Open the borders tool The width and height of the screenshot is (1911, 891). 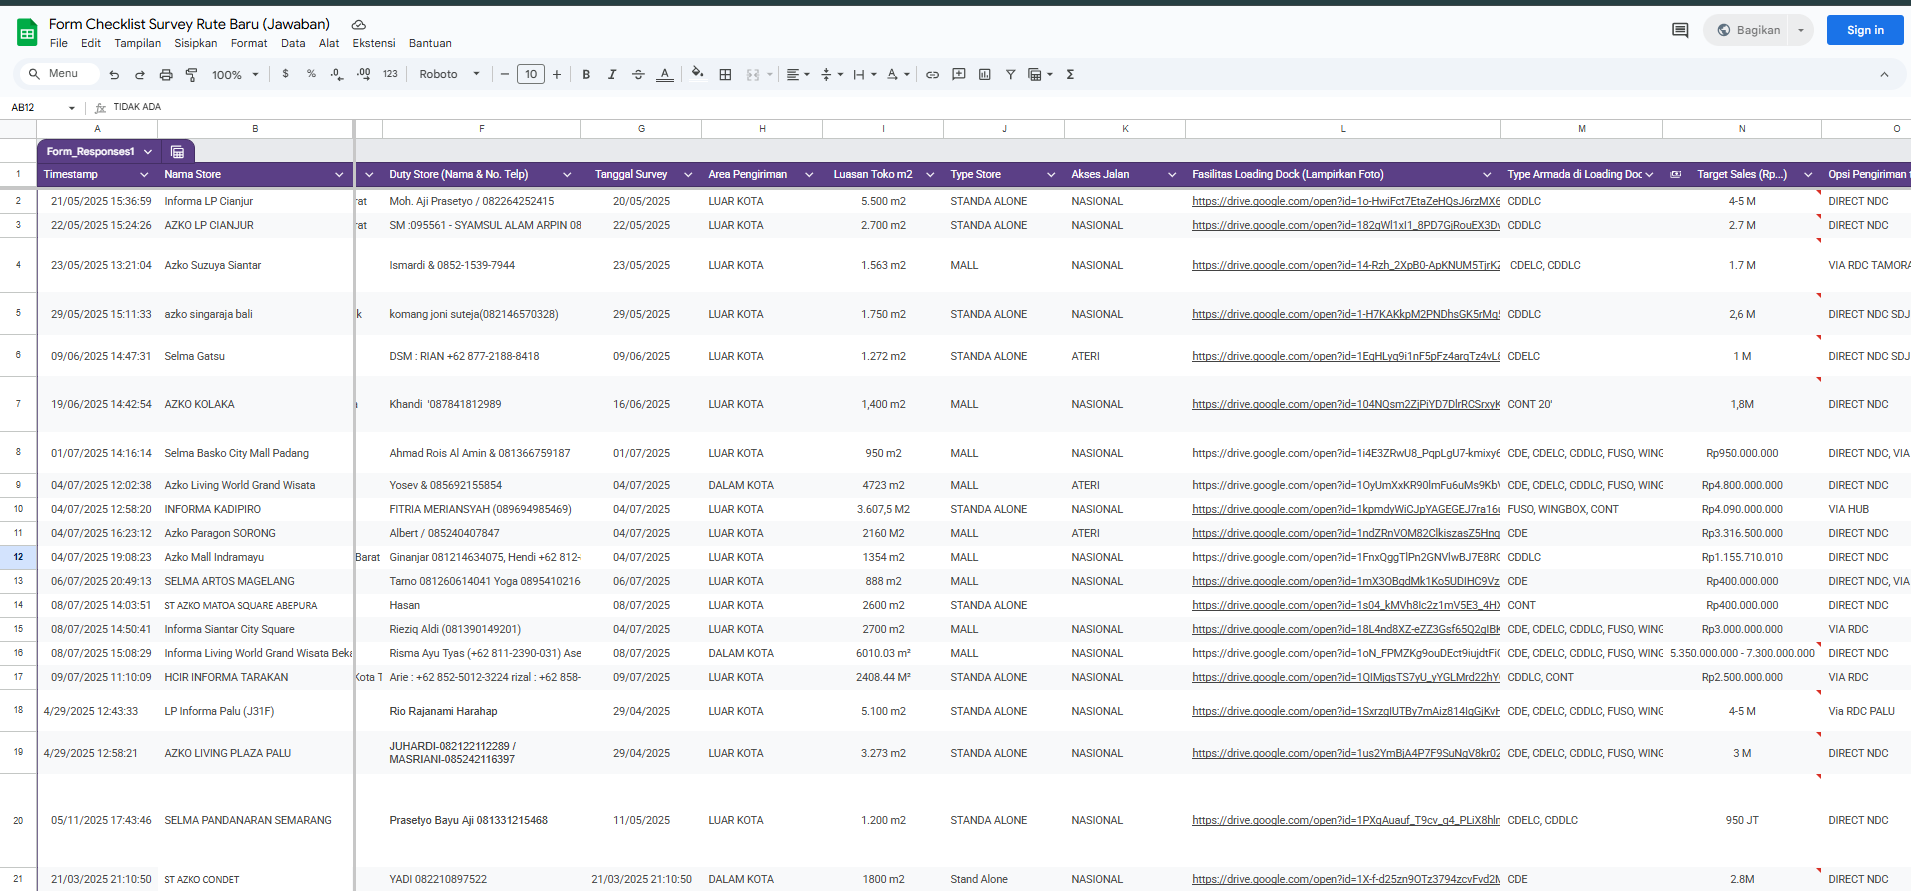(725, 75)
